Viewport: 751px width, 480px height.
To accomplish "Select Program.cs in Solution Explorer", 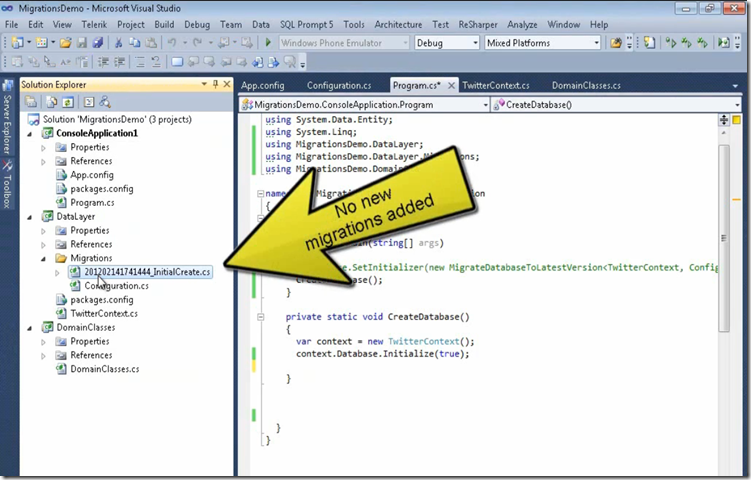I will (92, 203).
